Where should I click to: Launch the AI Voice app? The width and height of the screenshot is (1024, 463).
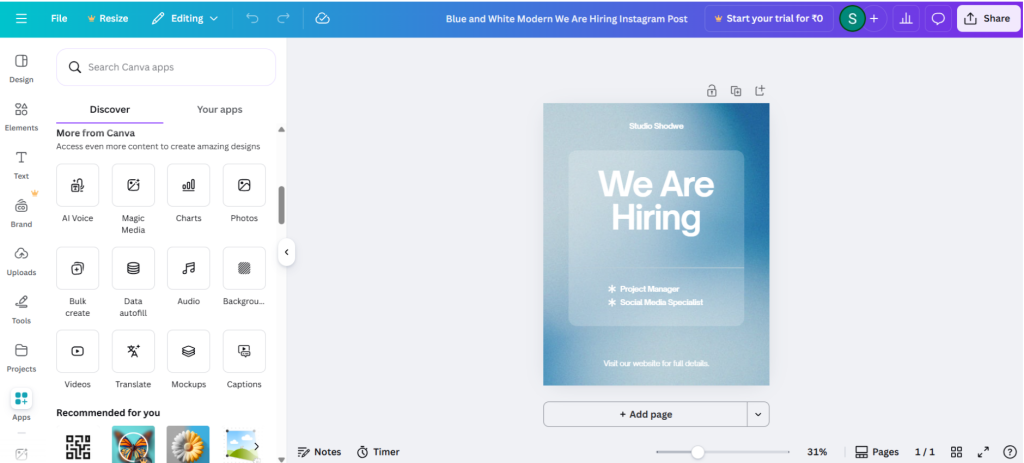(78, 185)
